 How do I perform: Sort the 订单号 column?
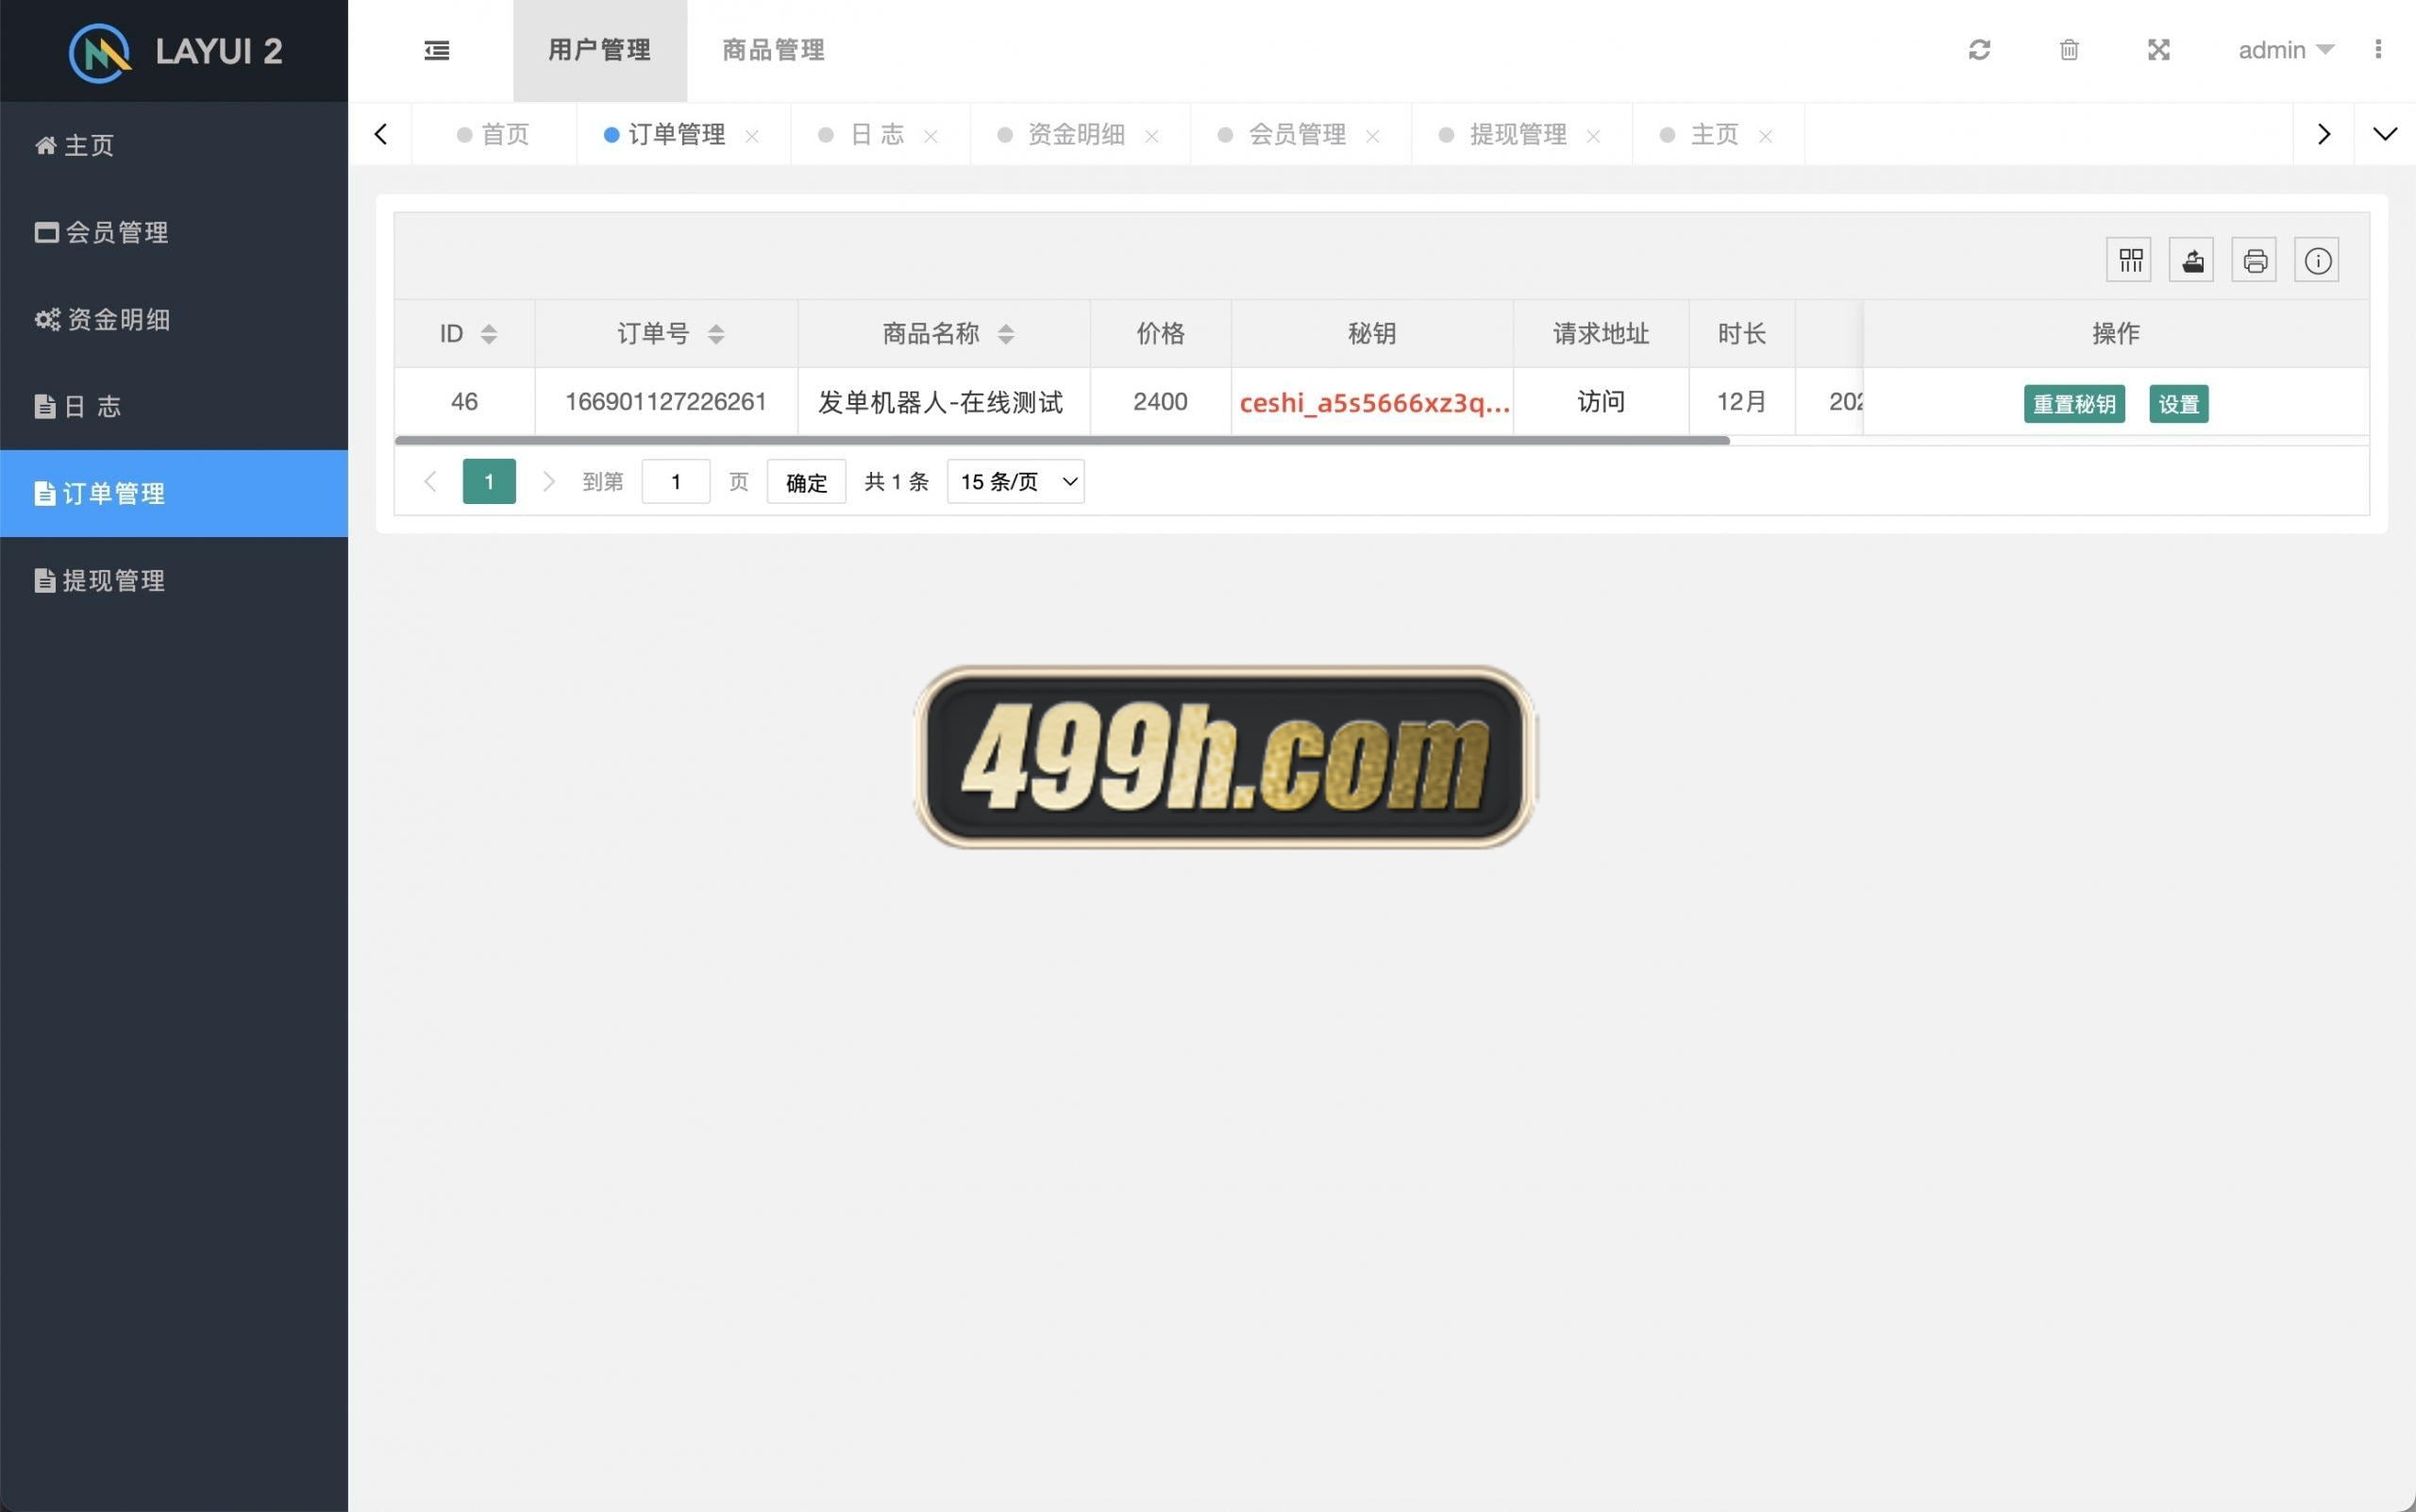[716, 334]
